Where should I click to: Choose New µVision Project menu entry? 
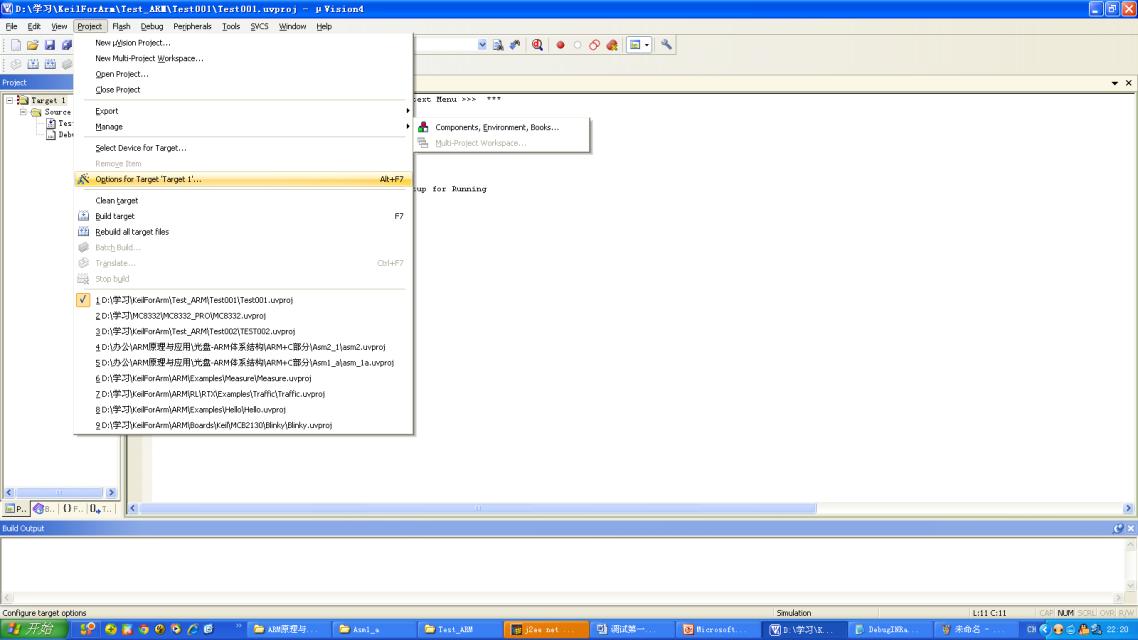243,43
